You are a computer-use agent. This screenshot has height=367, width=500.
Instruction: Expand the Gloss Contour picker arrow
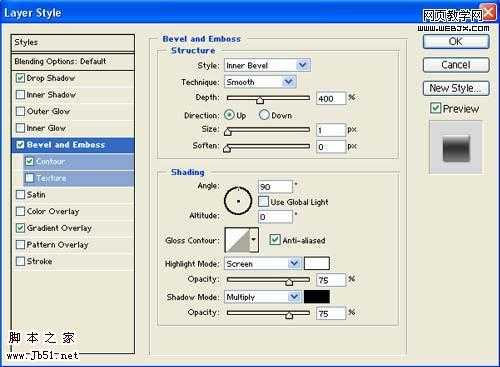254,240
